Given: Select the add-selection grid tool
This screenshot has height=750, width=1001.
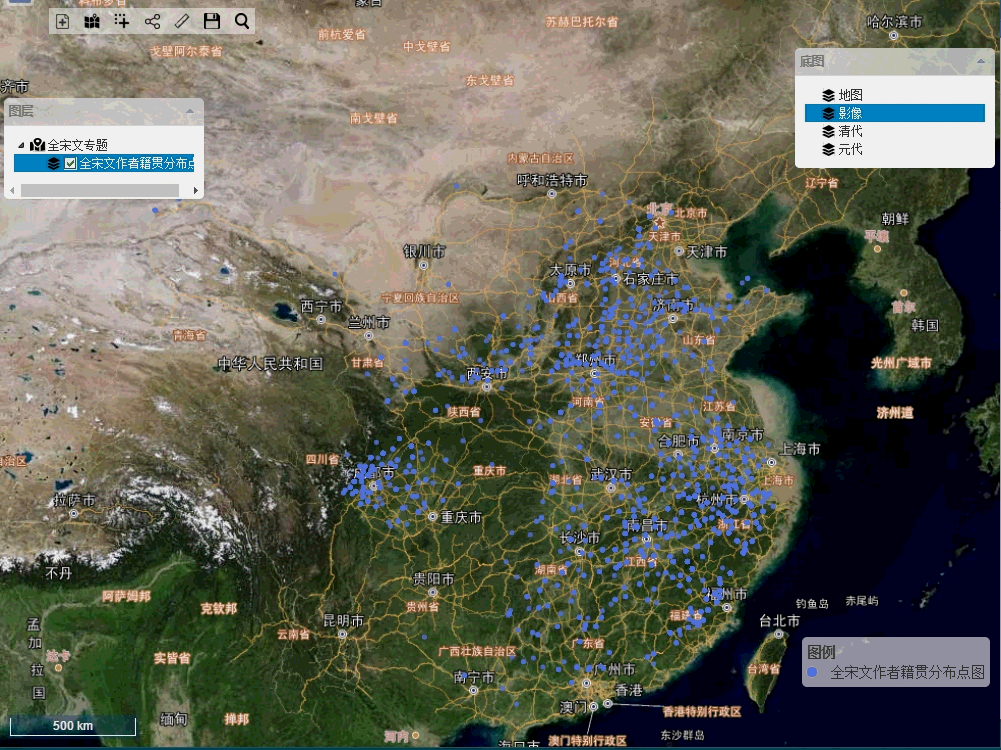Looking at the screenshot, I should (122, 21).
